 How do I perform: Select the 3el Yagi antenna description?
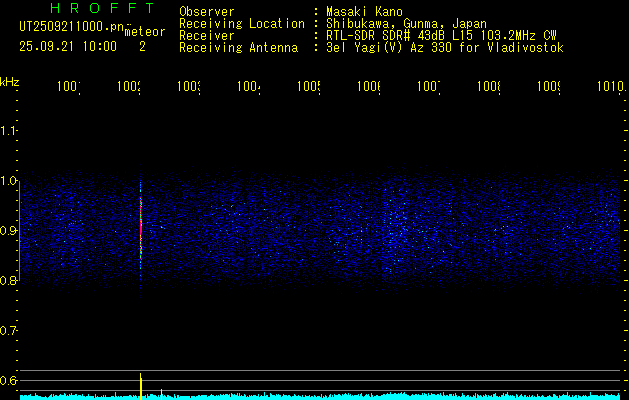click(x=445, y=48)
